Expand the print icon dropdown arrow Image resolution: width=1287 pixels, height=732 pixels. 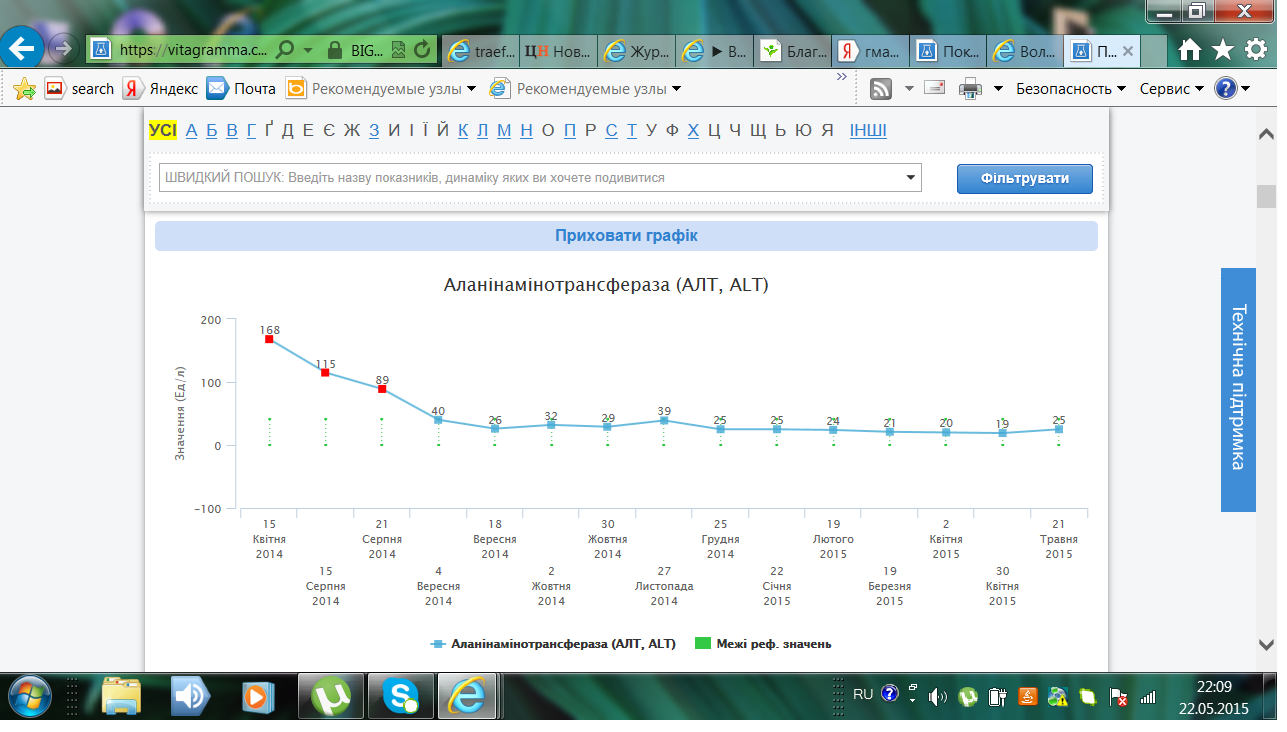tap(998, 89)
